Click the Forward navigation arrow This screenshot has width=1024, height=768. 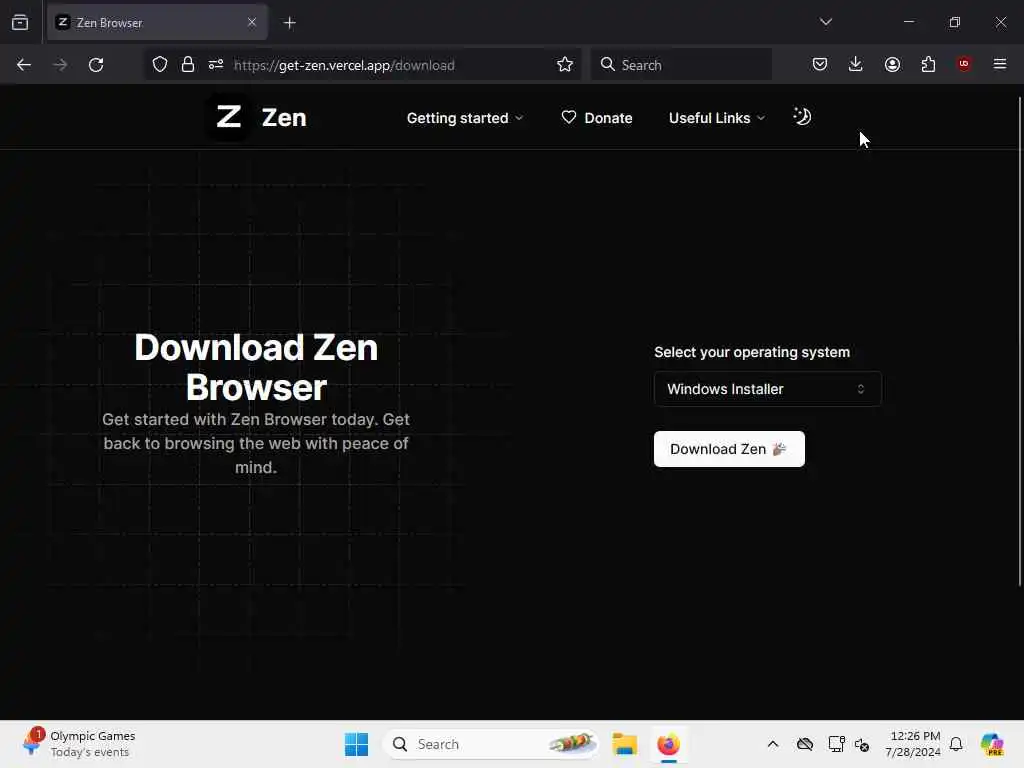59,65
